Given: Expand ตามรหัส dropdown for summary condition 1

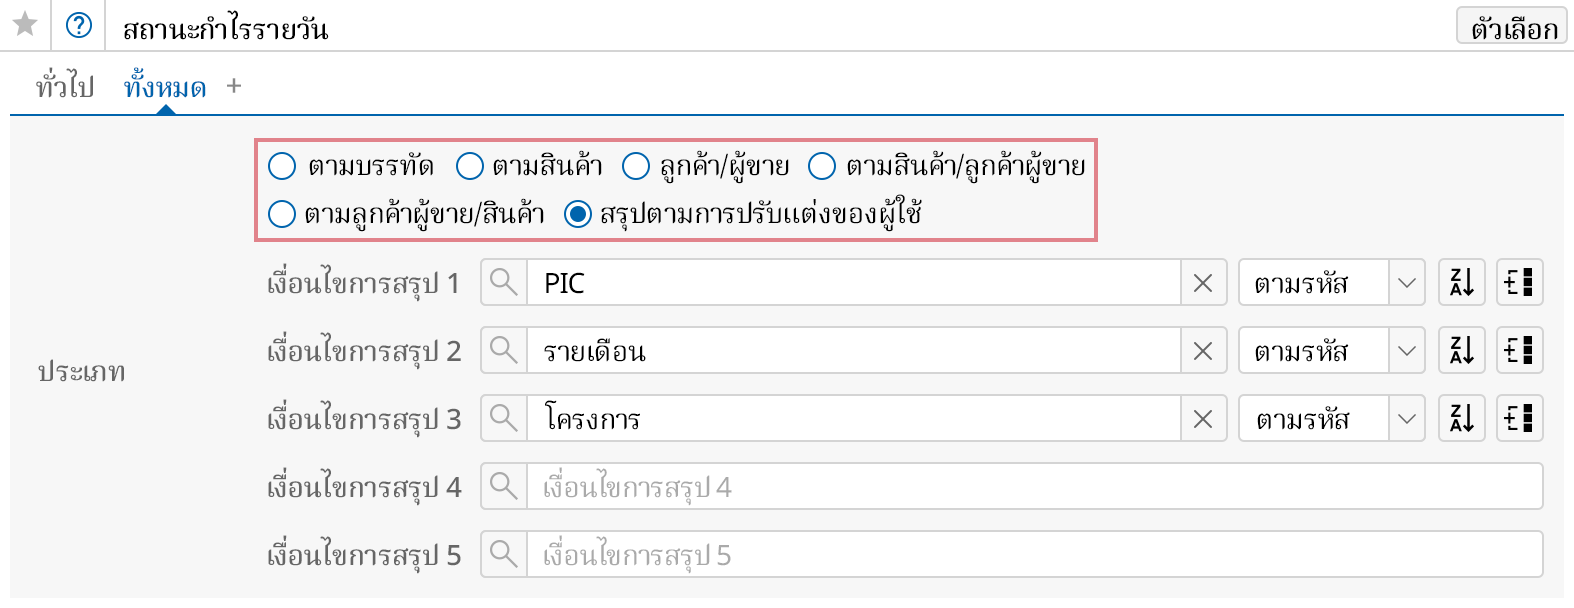Looking at the screenshot, I should [1406, 283].
